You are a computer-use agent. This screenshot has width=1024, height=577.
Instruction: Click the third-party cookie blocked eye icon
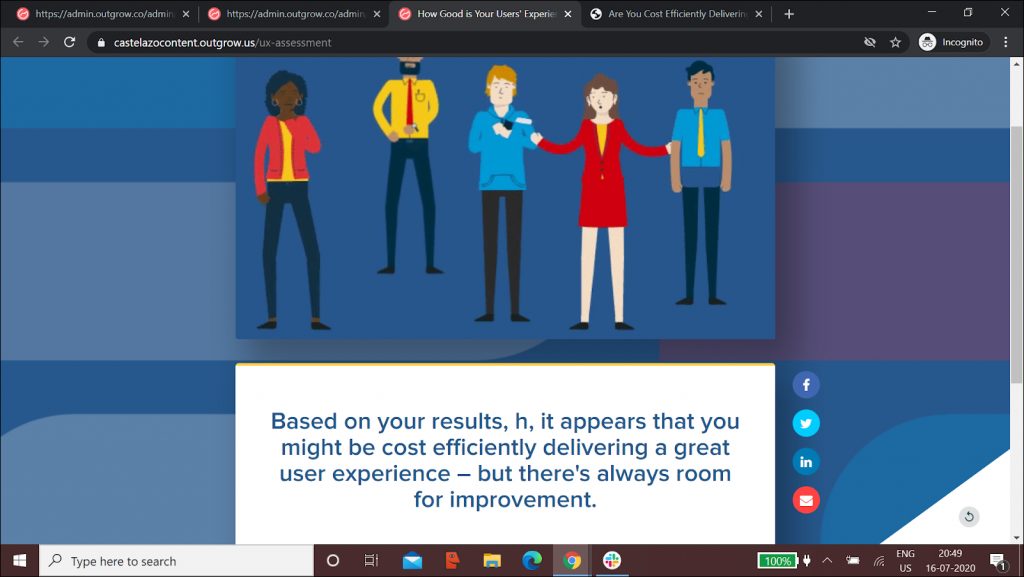click(x=870, y=42)
